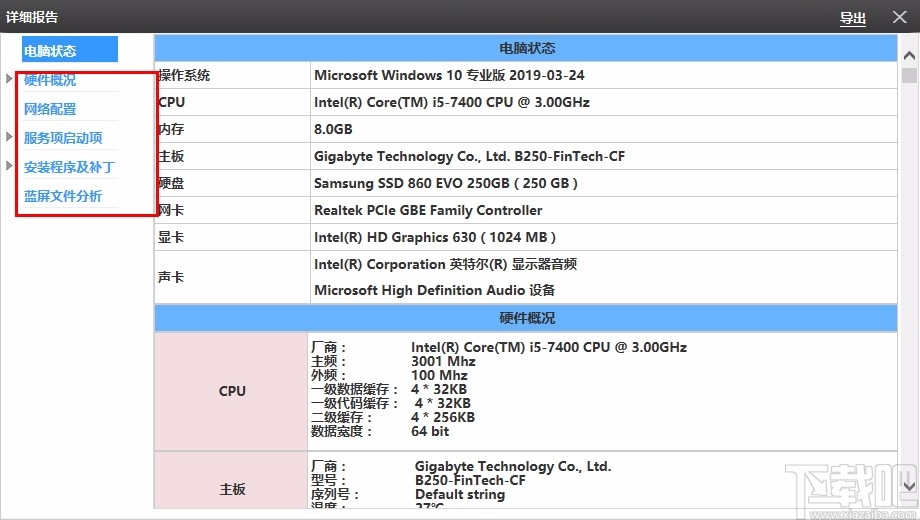920x520 pixels.
Task: Select the 64 bit 数据宽度 value
Action: pyautogui.click(x=430, y=431)
